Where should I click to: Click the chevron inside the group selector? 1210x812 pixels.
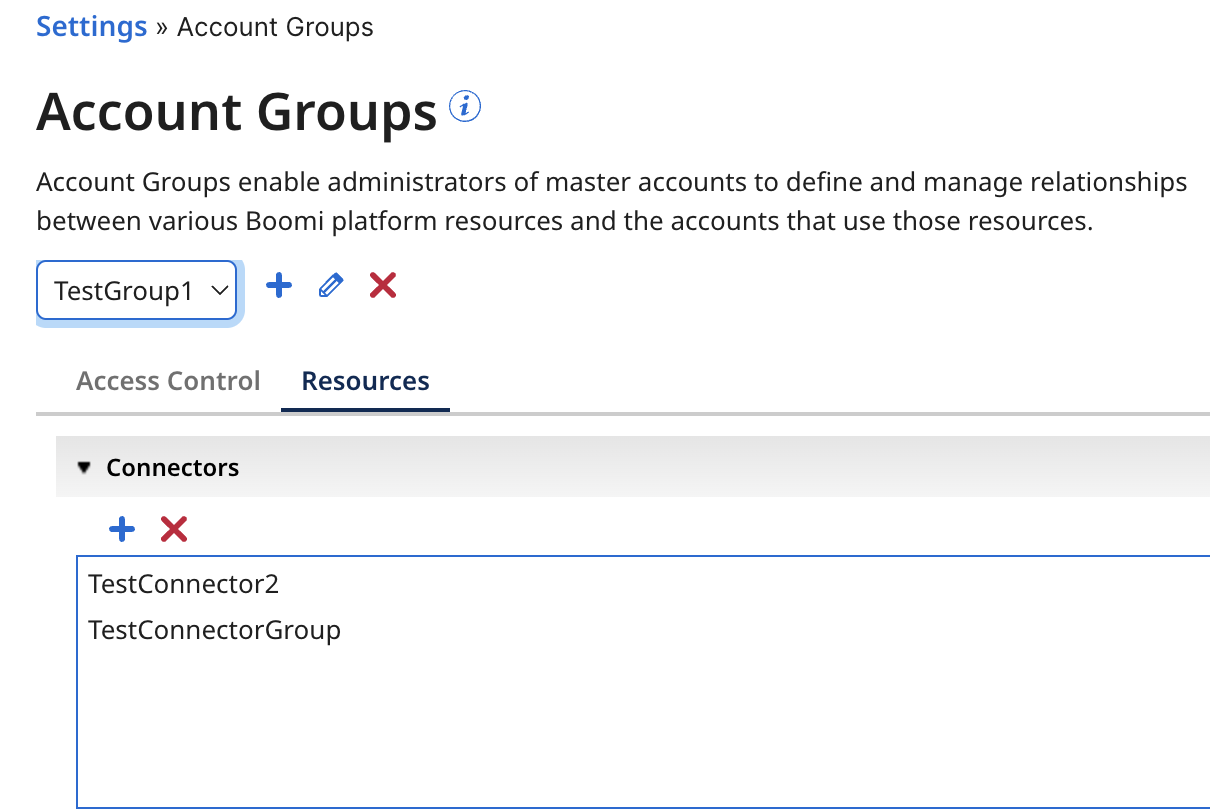(x=219, y=289)
